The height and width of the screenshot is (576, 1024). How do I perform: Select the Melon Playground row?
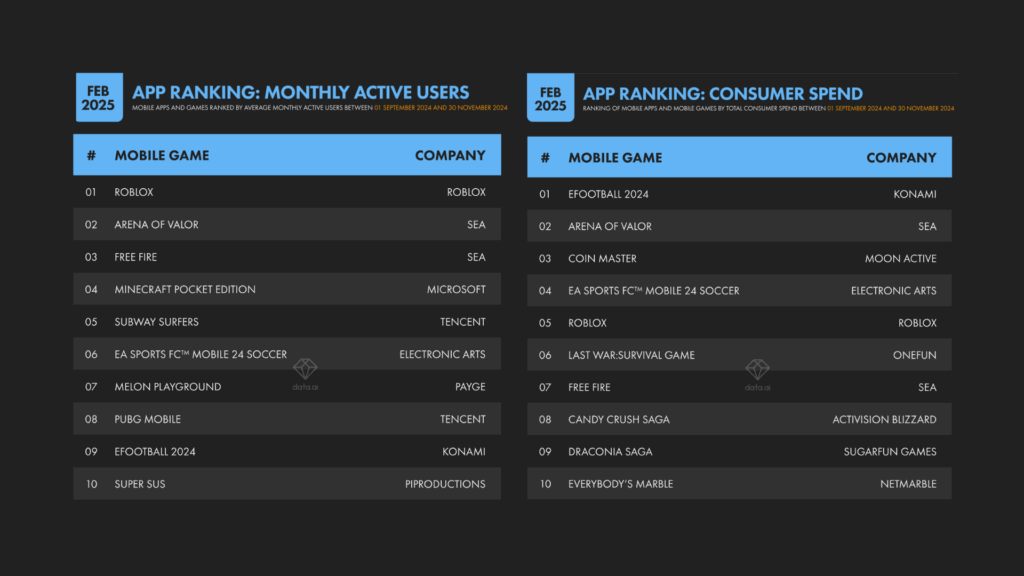pyautogui.click(x=286, y=387)
